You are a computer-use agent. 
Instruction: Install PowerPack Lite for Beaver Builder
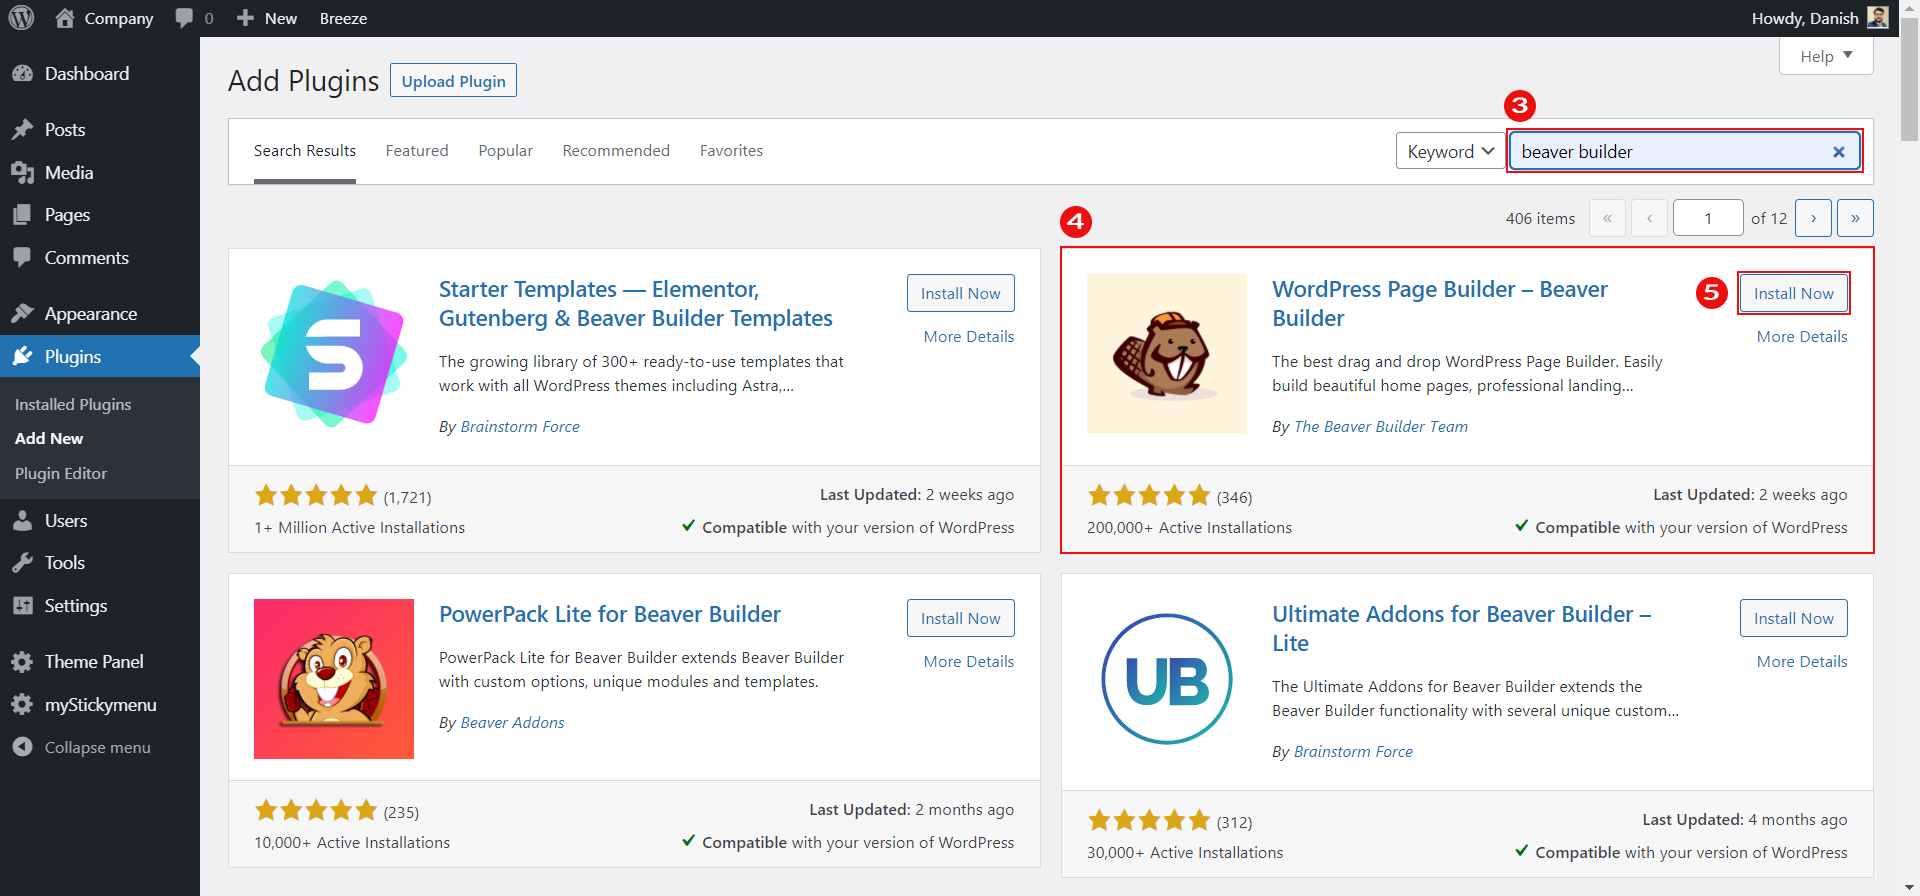click(961, 618)
